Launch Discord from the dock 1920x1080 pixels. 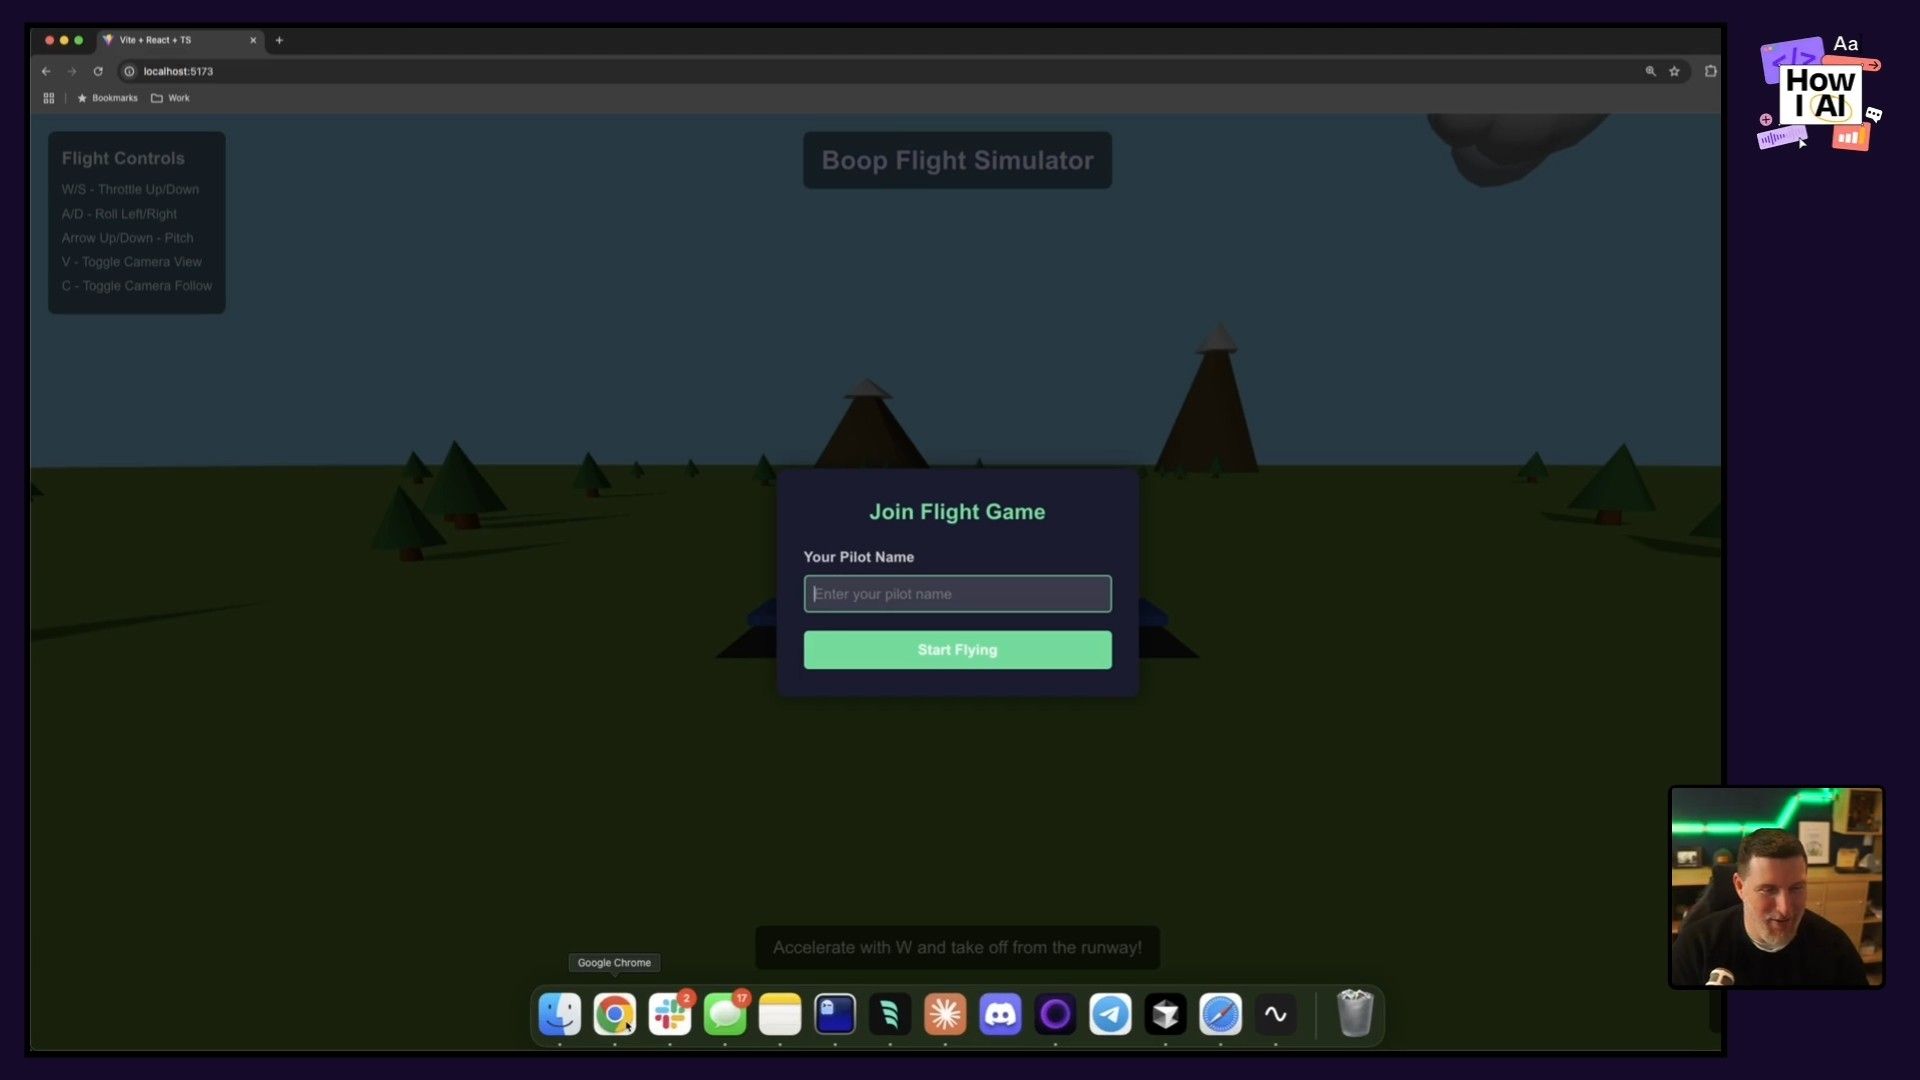1000,1014
